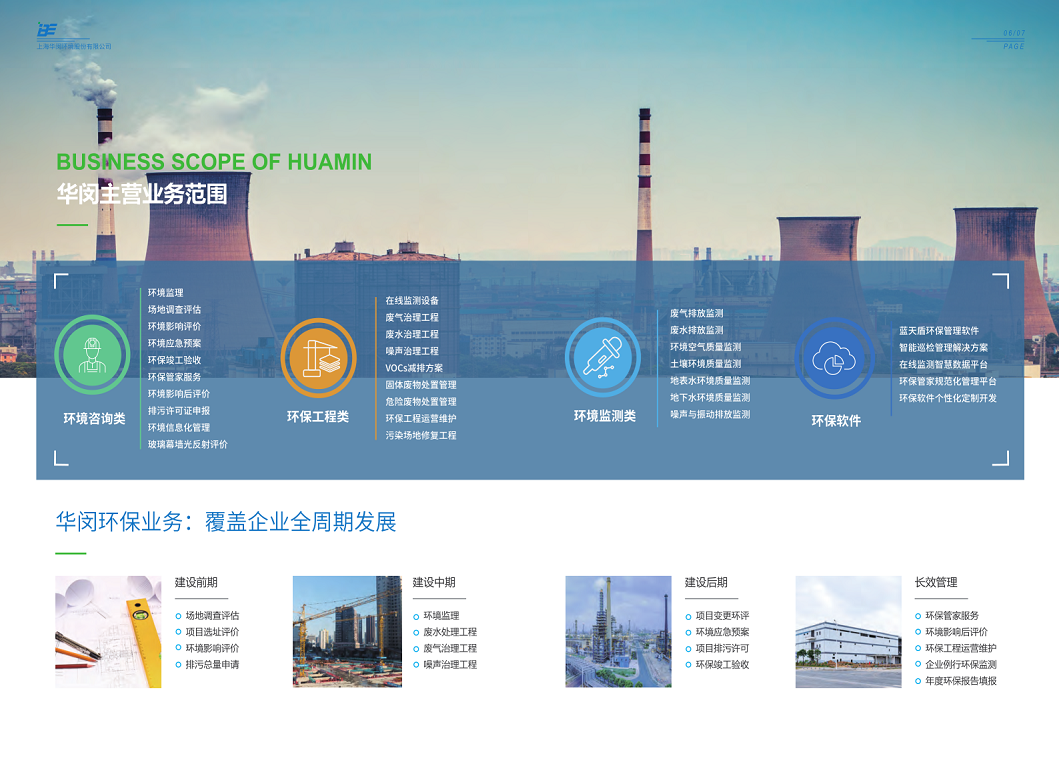Select 噪声治理工程 under 建设中期

click(450, 664)
